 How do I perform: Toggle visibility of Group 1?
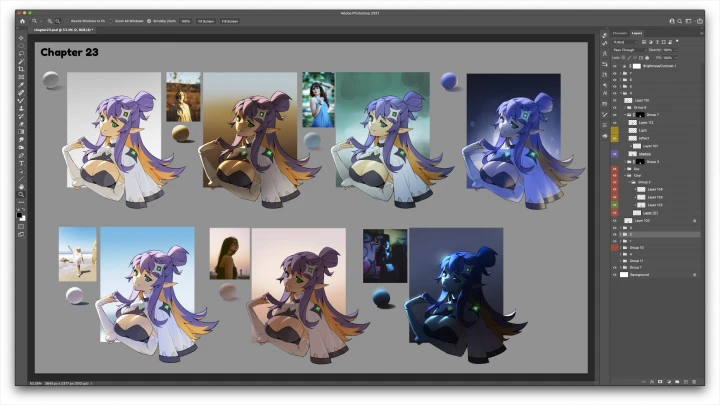614,267
